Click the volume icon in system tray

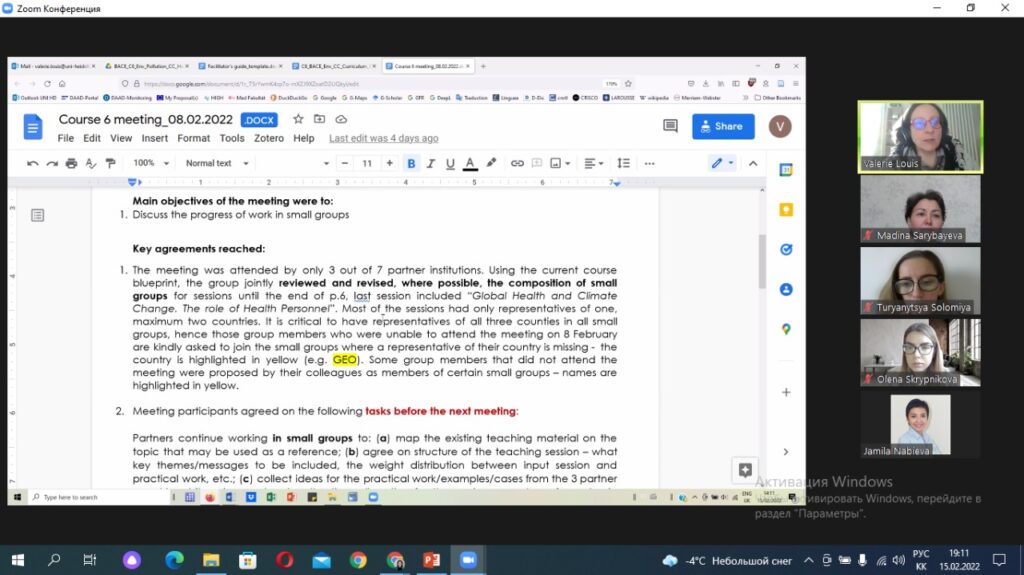click(x=899, y=560)
